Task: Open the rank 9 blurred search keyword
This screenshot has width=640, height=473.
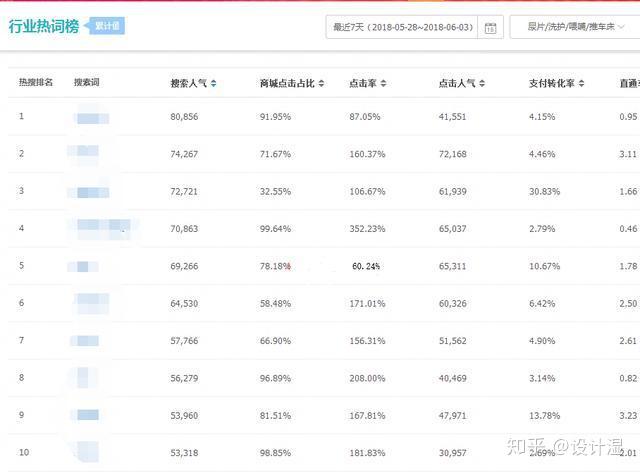Action: coord(88,414)
